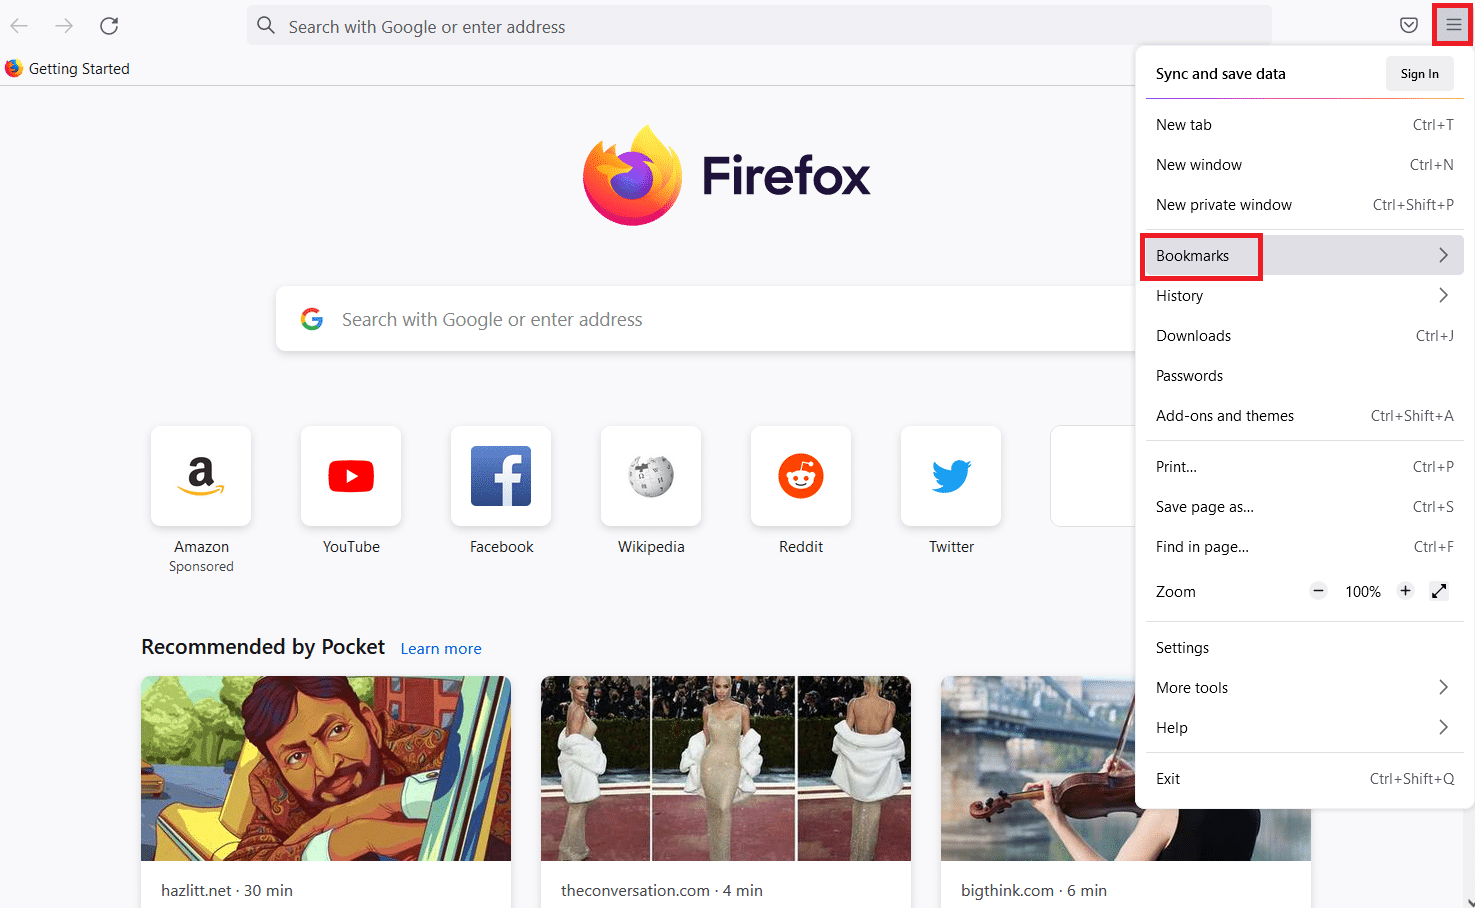The height and width of the screenshot is (908, 1475).
Task: Enter full screen from Zoom row
Action: click(x=1439, y=591)
